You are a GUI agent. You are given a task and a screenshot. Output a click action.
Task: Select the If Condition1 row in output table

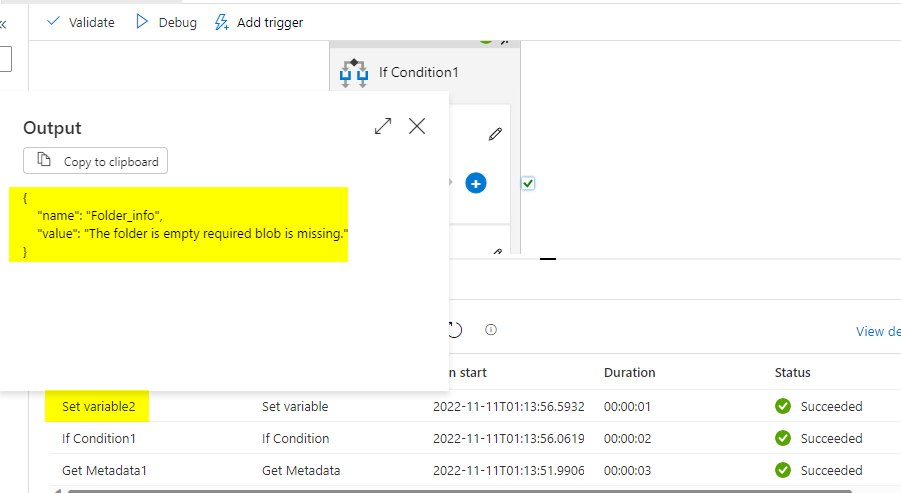(x=473, y=438)
